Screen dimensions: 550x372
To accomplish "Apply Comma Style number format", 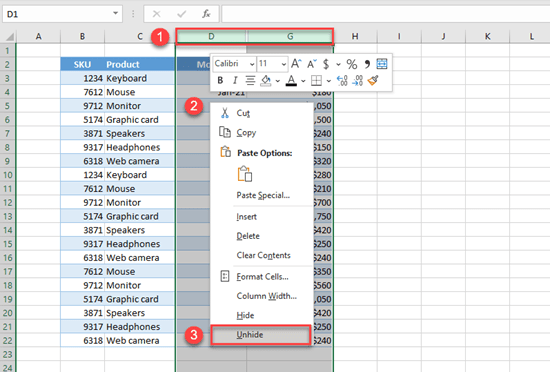I will tap(367, 64).
